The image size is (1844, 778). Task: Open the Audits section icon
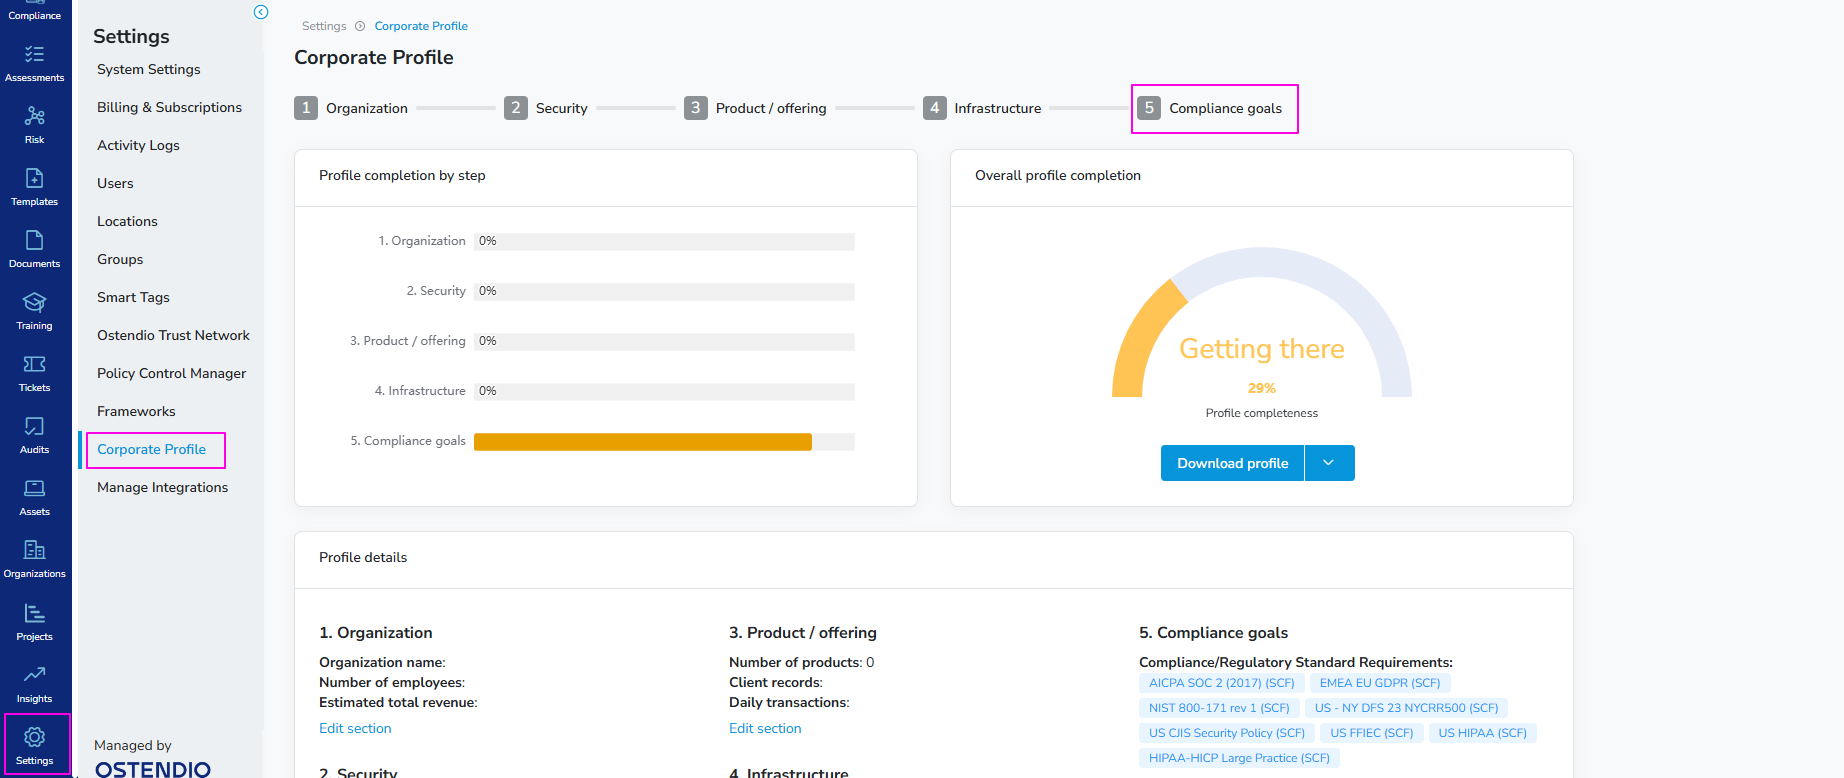(34, 426)
